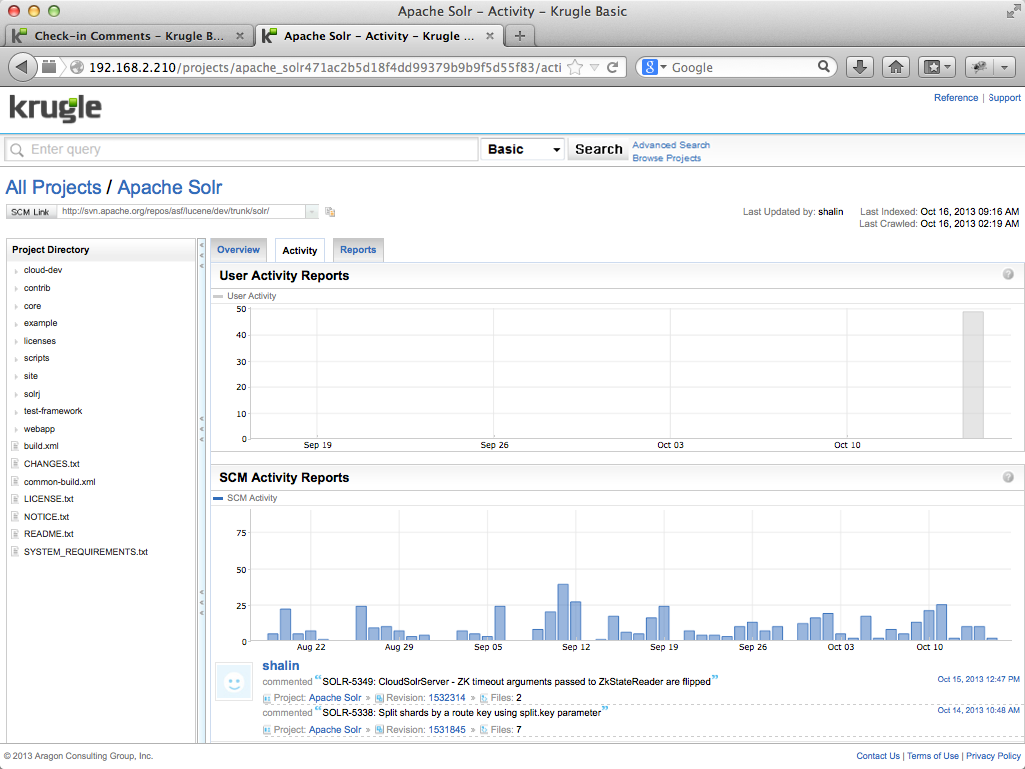Open a new browser tab with plus
Image resolution: width=1025 pixels, height=769 pixels.
[520, 36]
